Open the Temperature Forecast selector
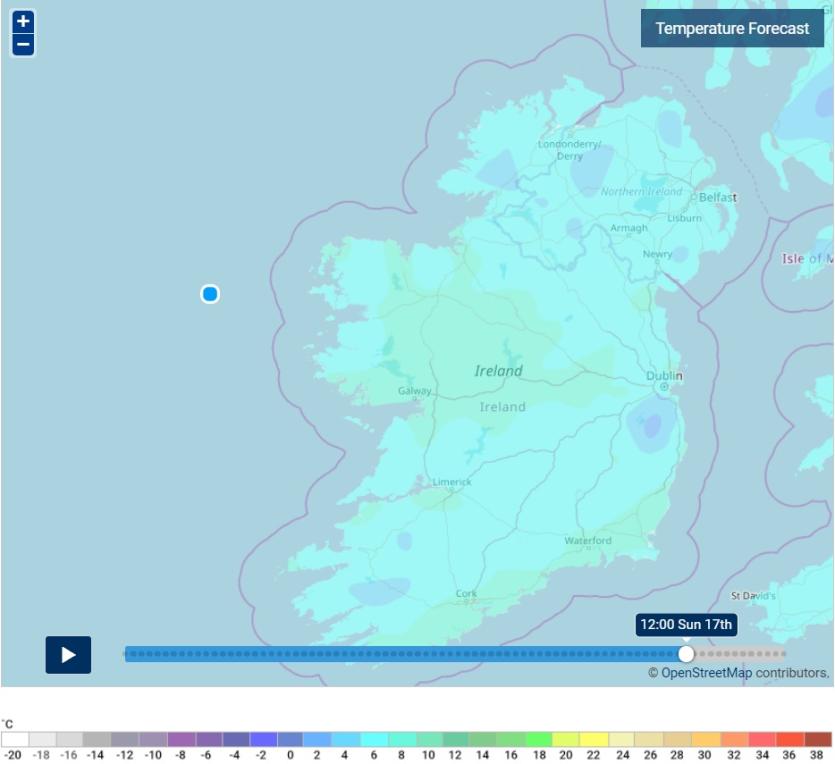Screen dimensions: 835x764 click(x=732, y=28)
